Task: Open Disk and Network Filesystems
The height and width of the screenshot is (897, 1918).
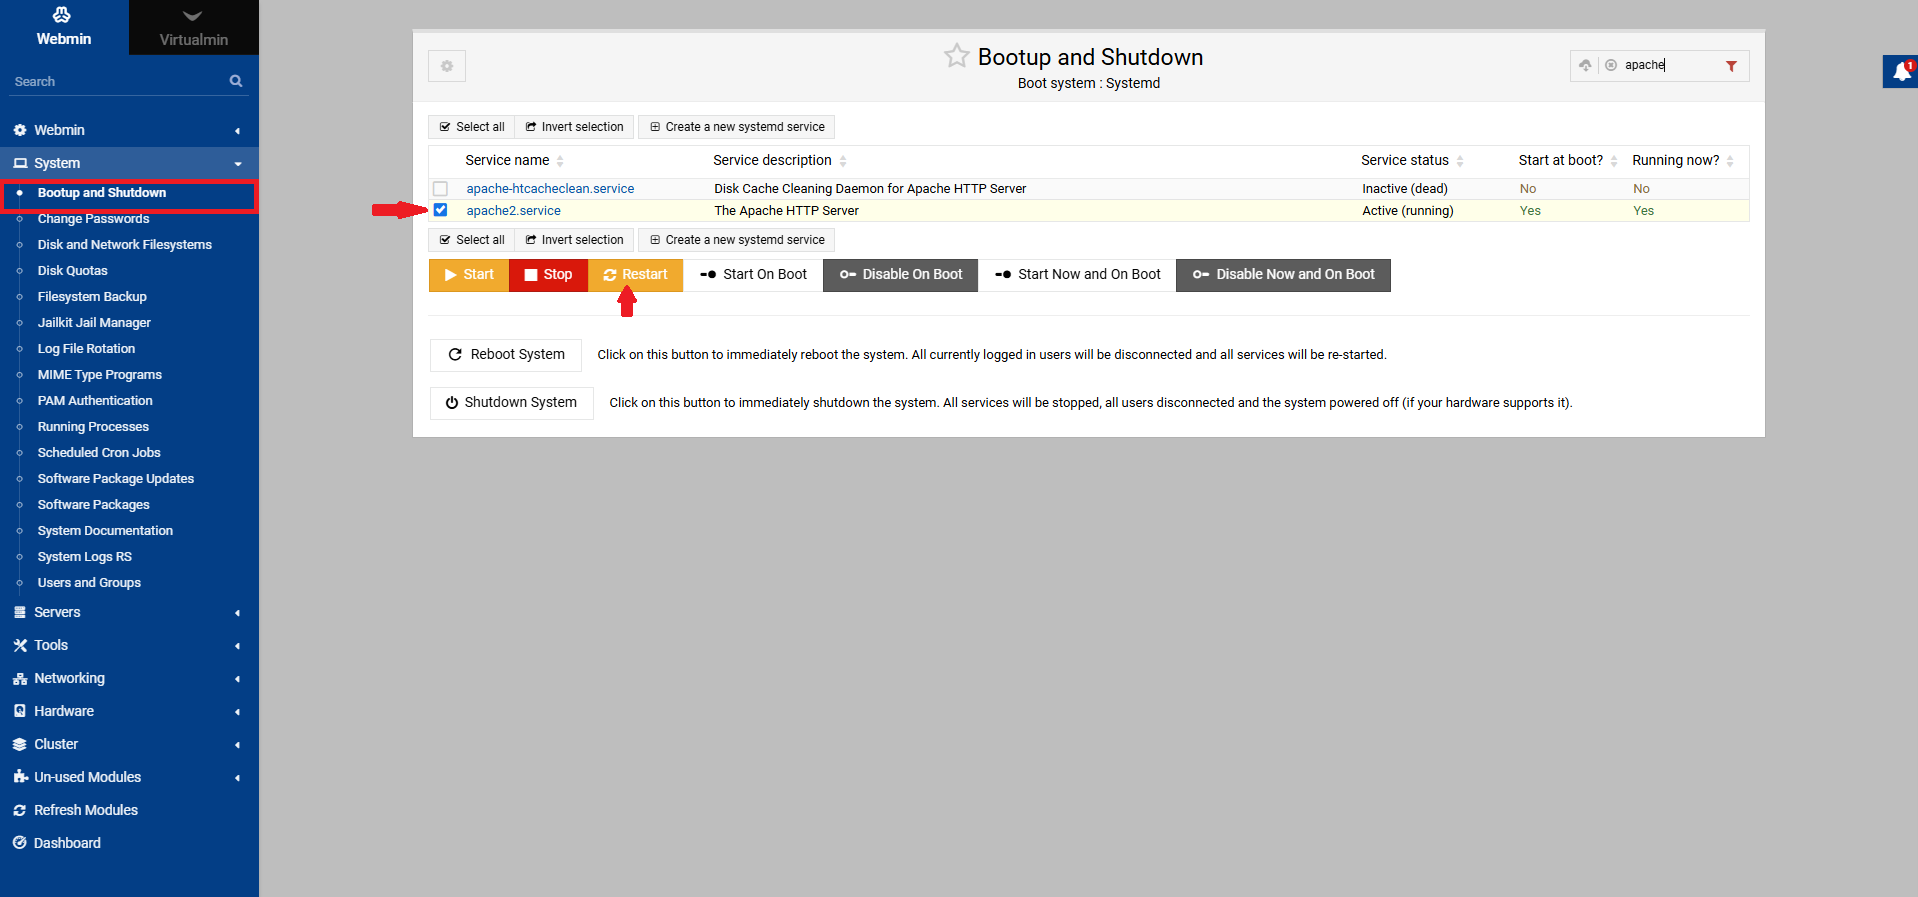Action: point(125,245)
